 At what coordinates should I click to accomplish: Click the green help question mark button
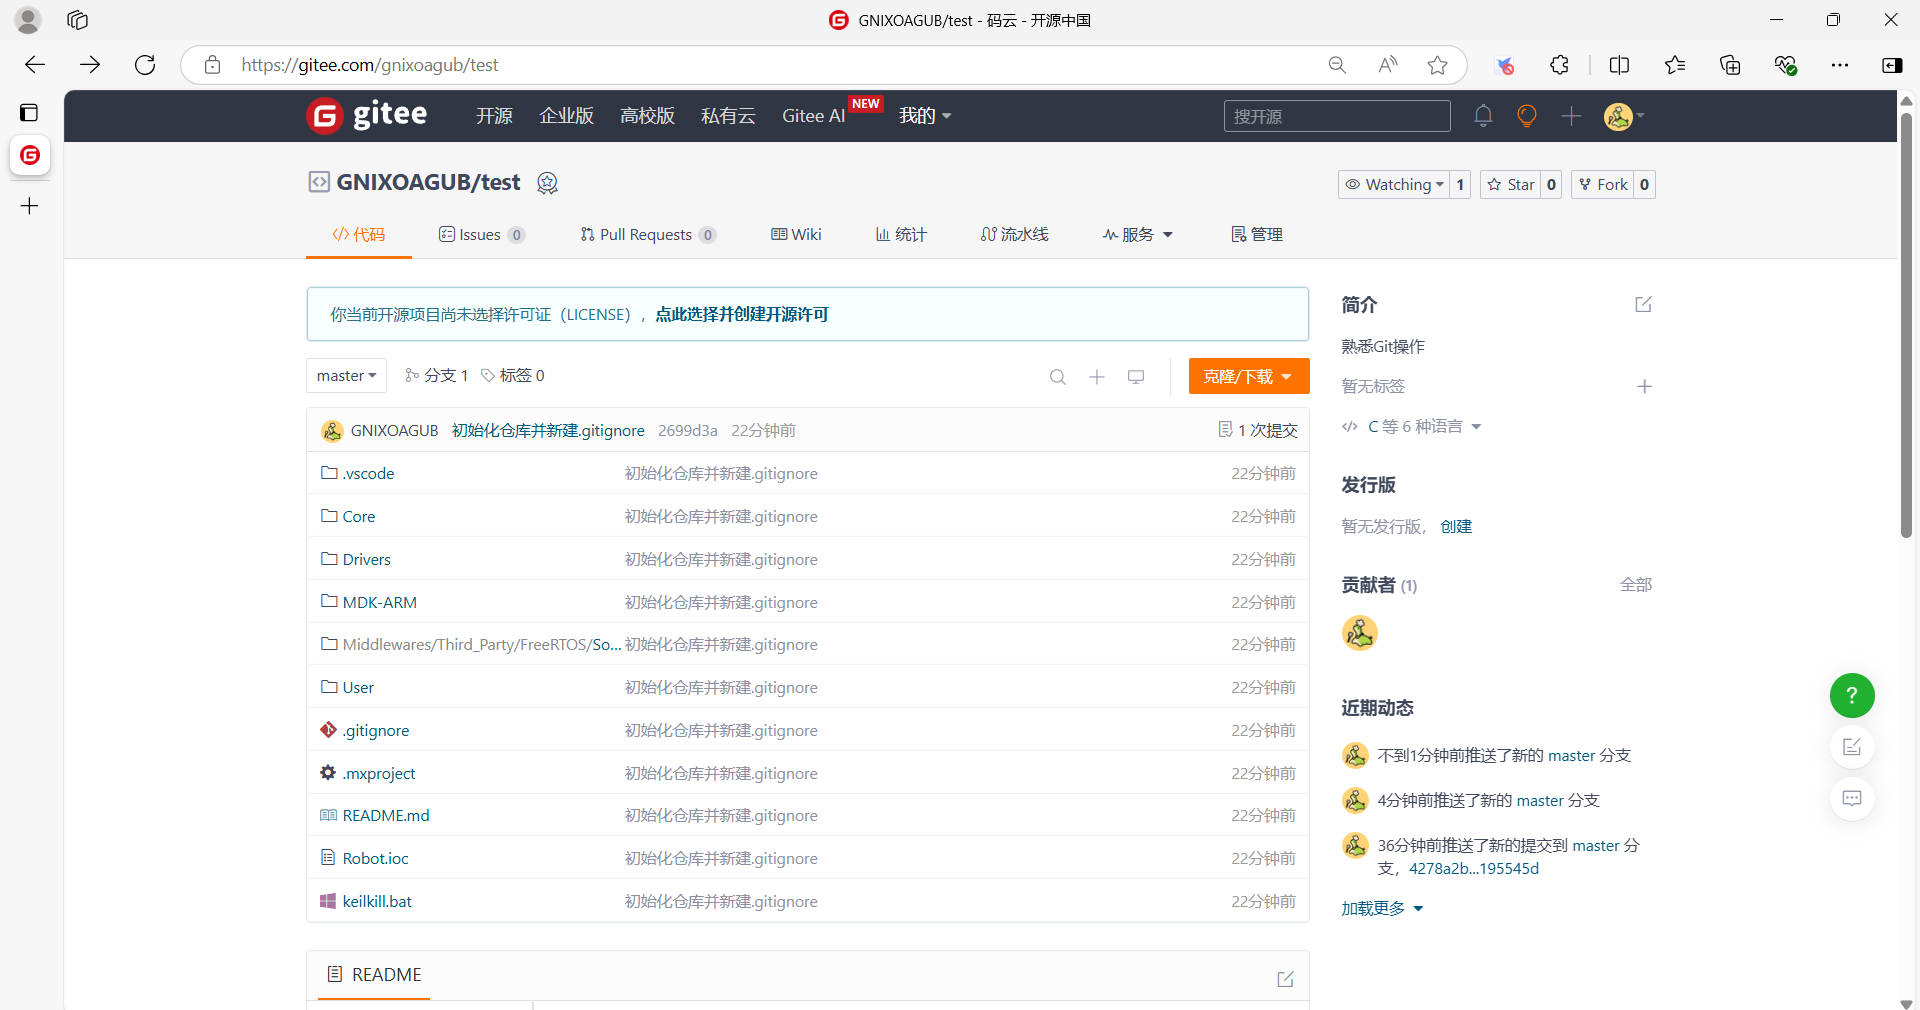pos(1851,695)
